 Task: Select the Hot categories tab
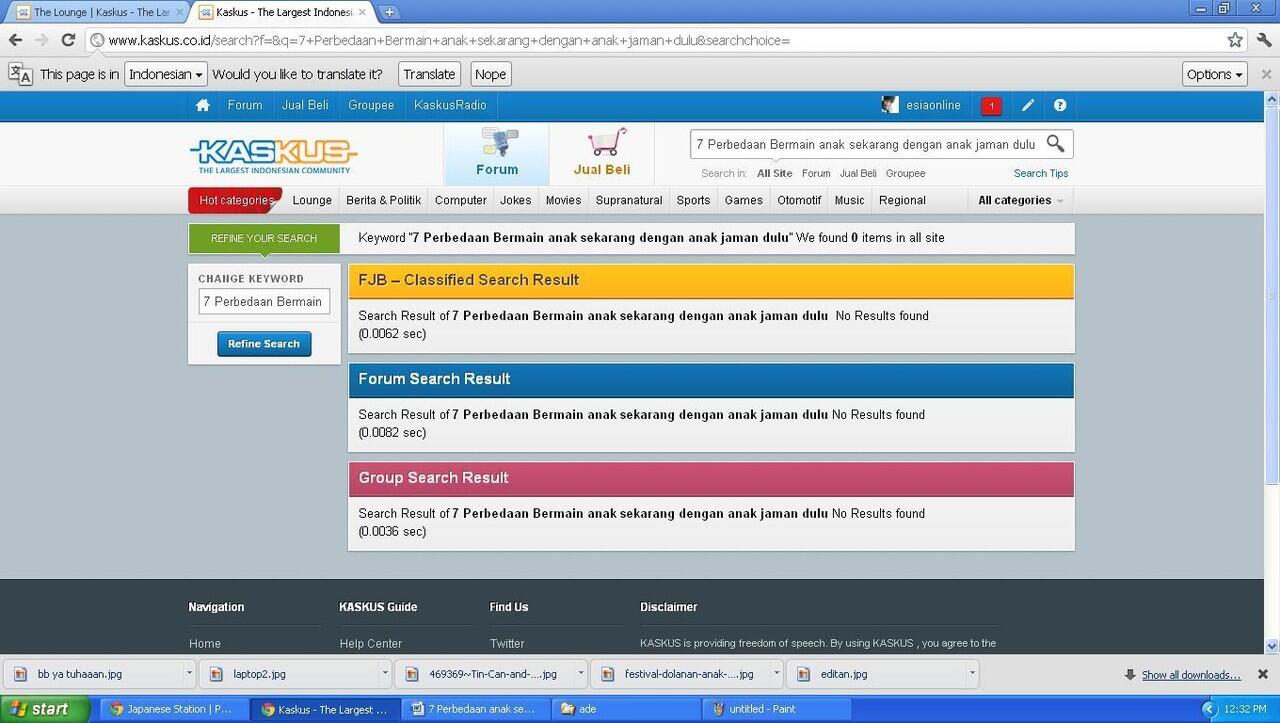point(236,200)
